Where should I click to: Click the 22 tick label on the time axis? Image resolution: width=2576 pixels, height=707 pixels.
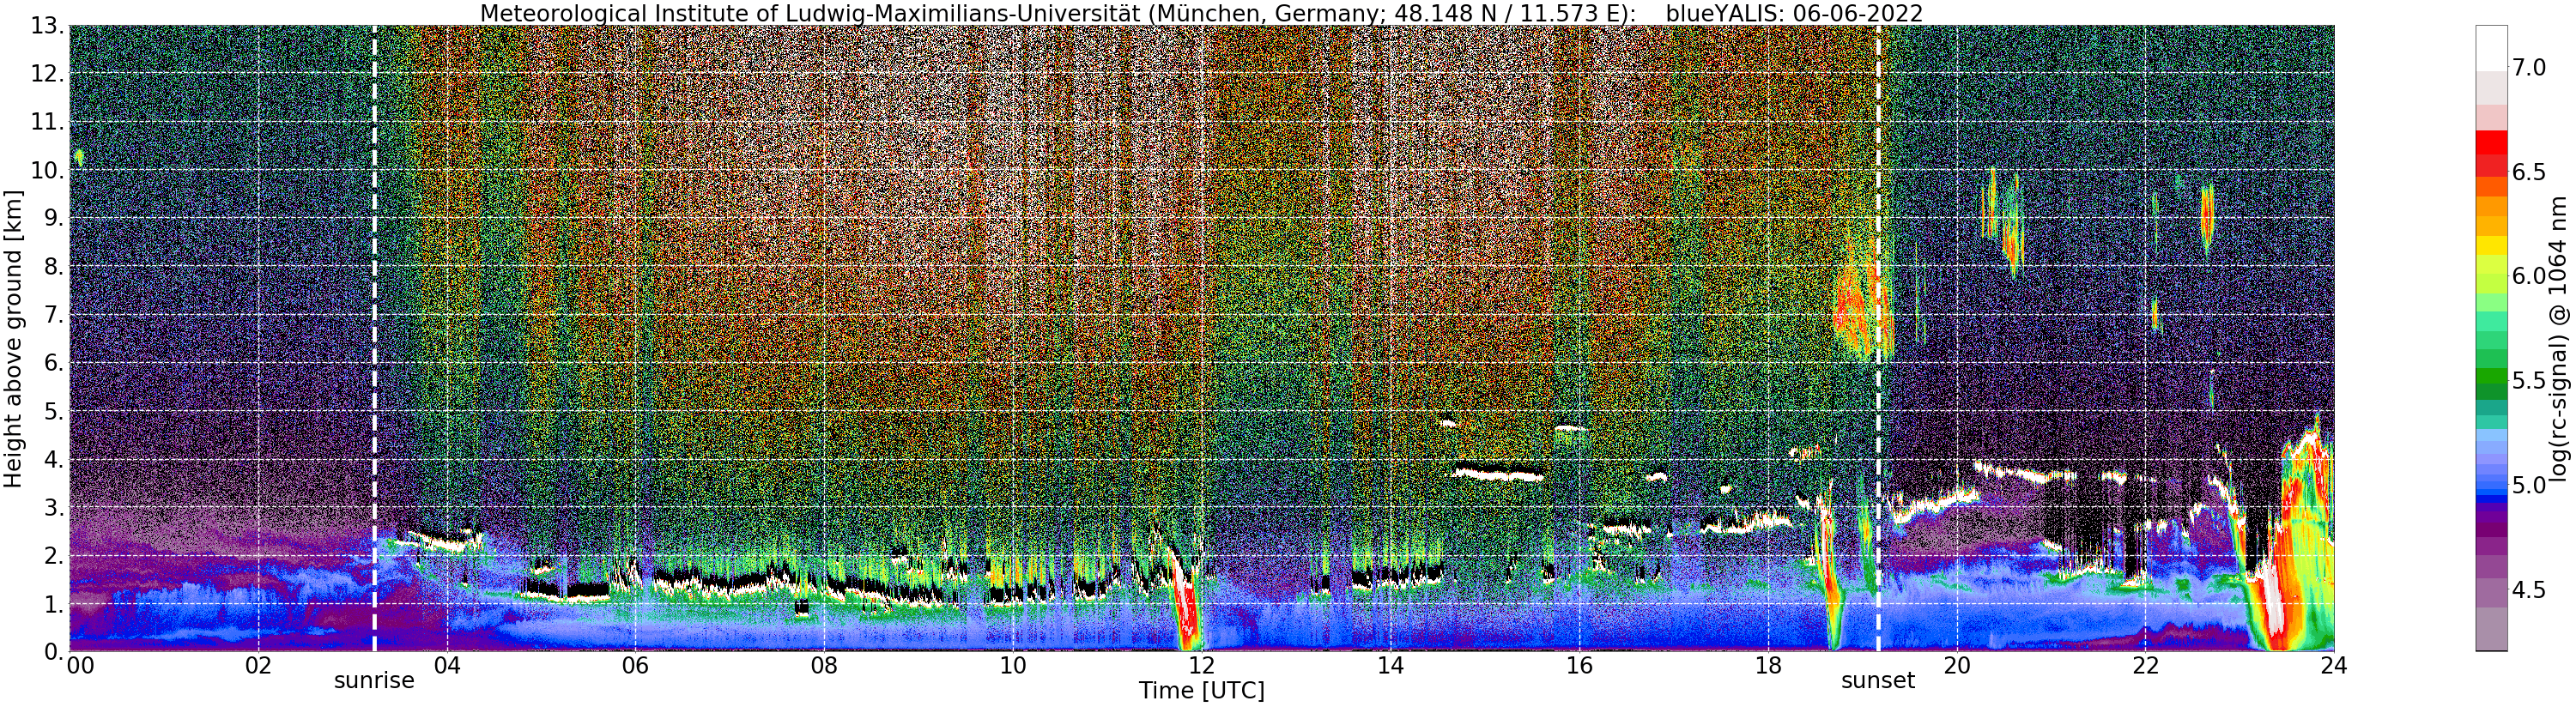(2144, 666)
